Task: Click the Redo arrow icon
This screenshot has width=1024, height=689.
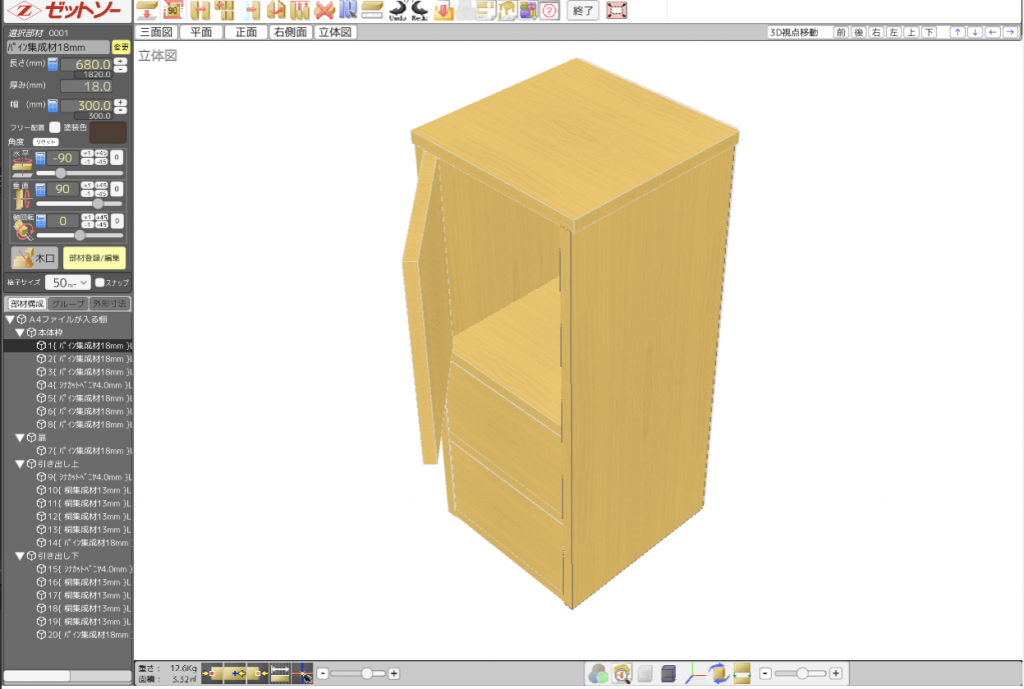Action: coord(420,10)
